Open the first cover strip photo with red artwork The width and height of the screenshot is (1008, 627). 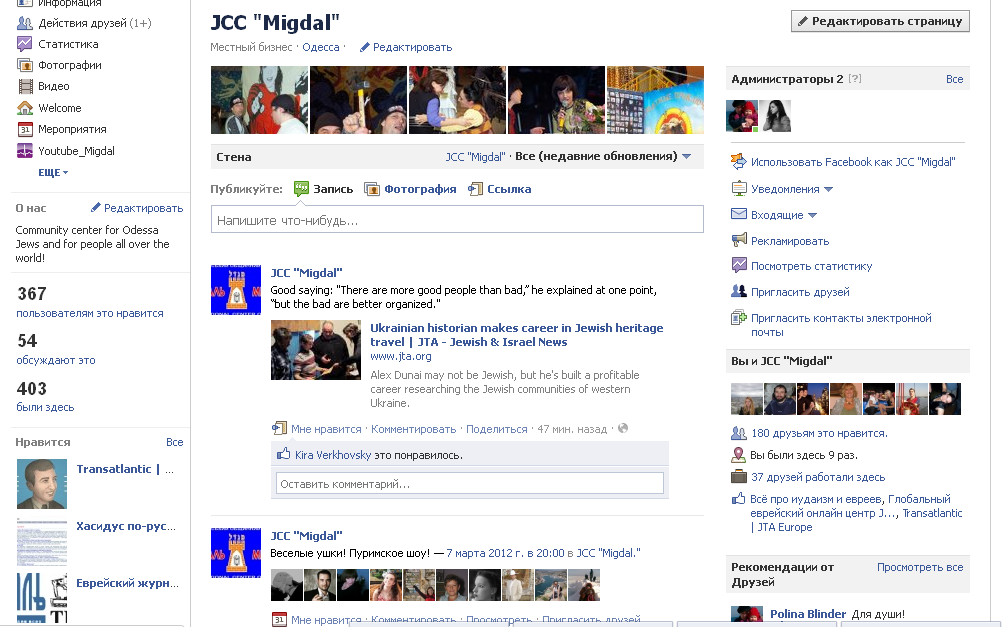[x=260, y=100]
